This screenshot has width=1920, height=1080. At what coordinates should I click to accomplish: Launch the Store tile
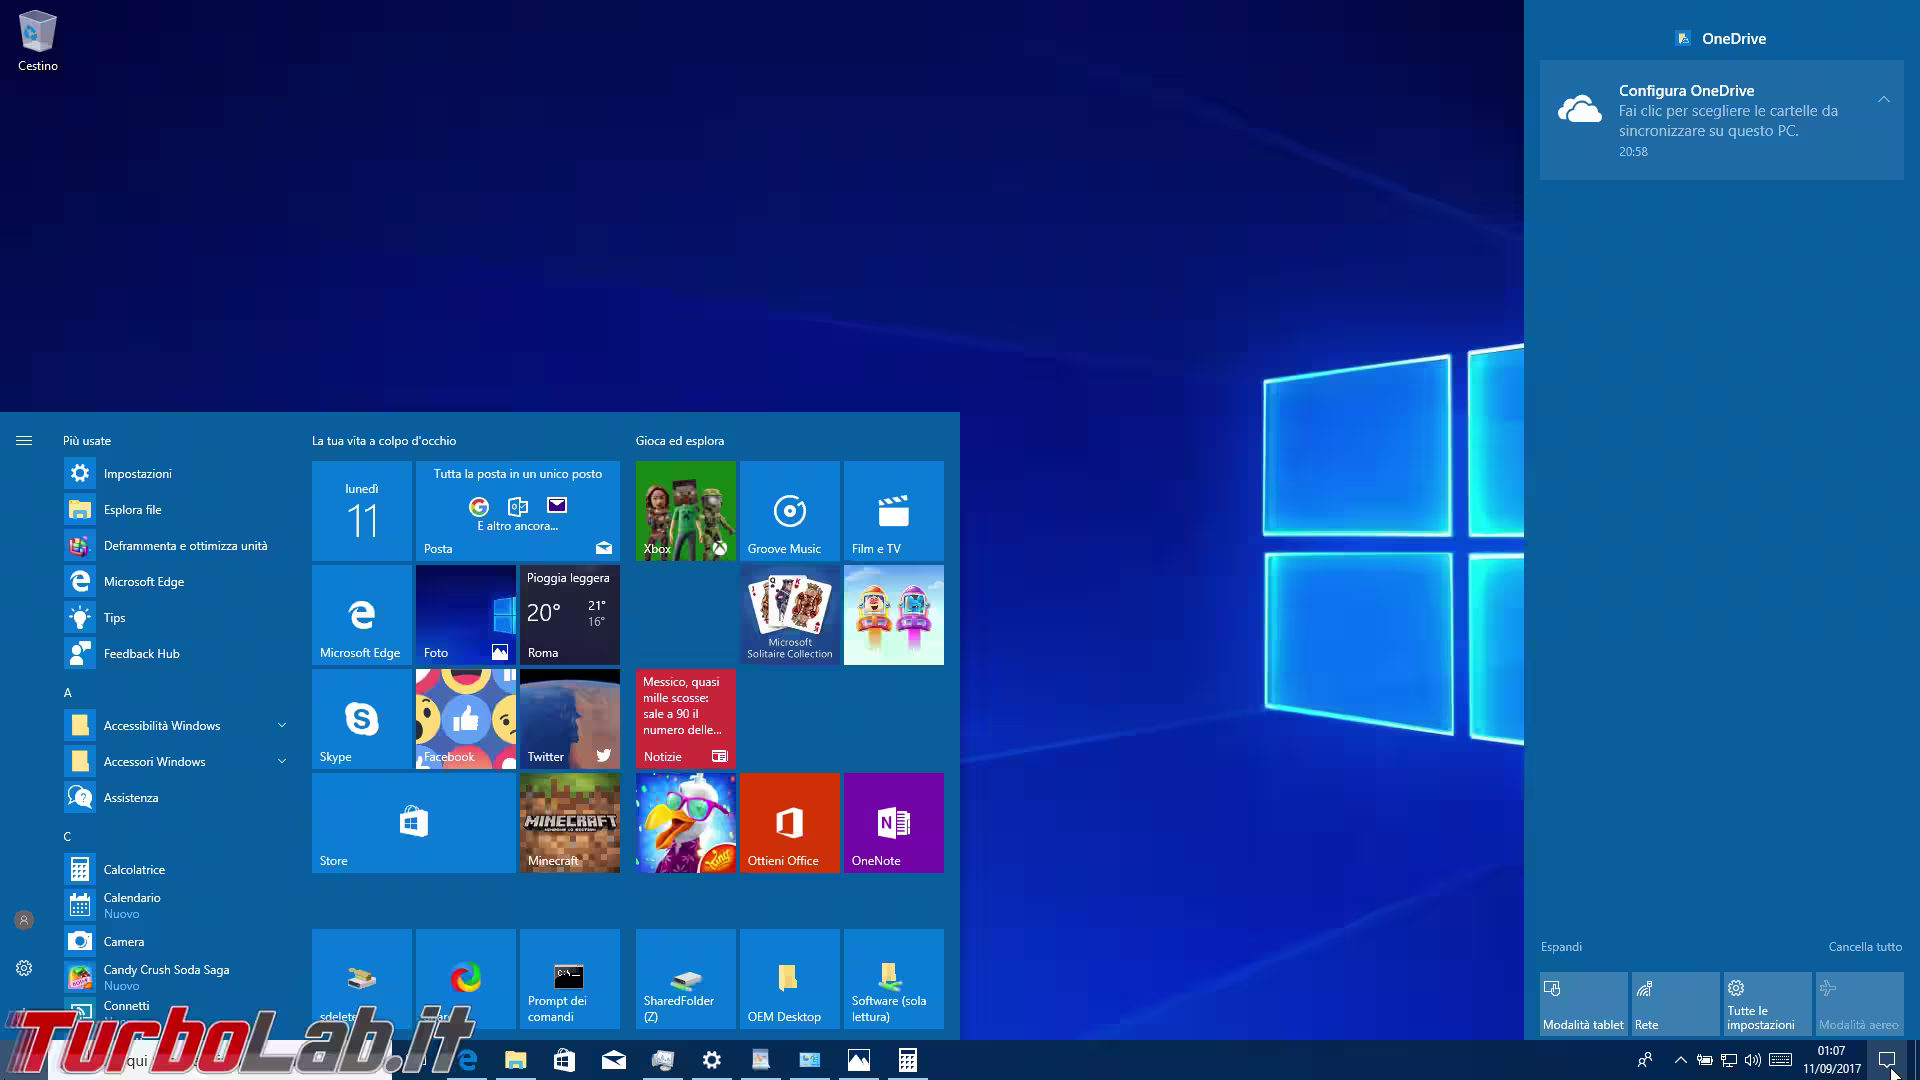[x=413, y=822]
